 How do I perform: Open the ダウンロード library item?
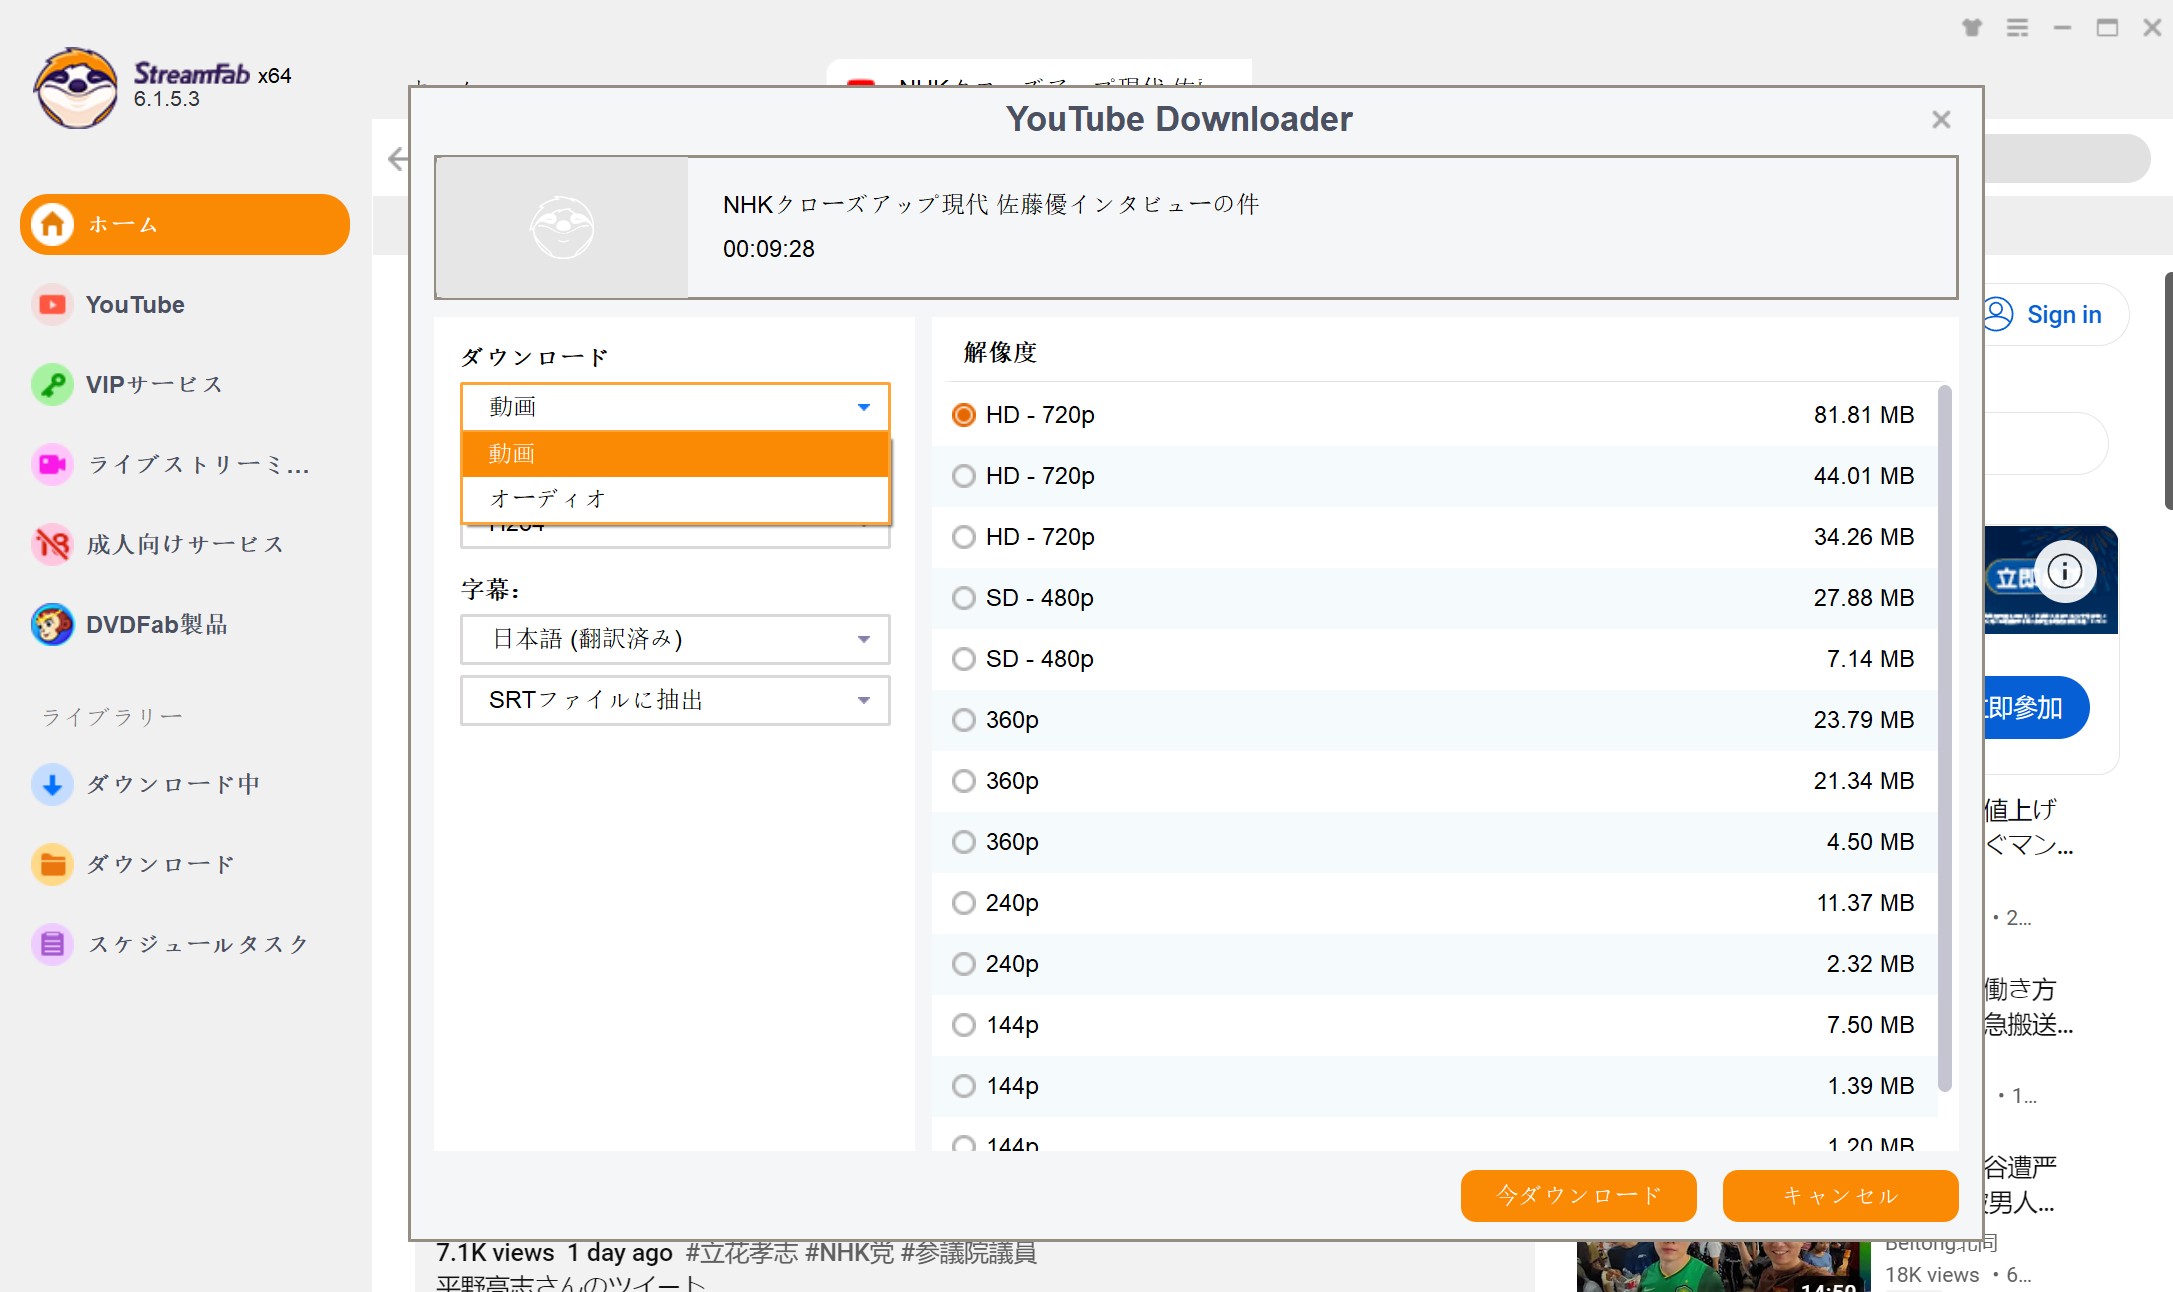click(x=184, y=864)
